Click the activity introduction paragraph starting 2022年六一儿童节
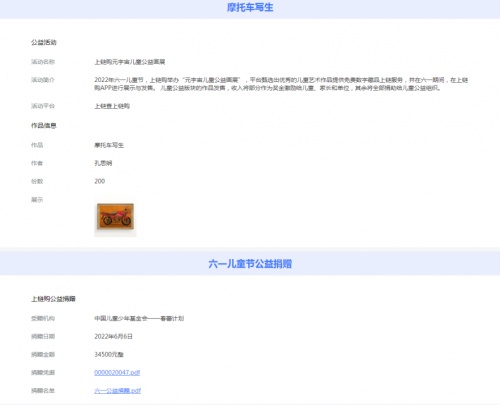 pos(281,84)
